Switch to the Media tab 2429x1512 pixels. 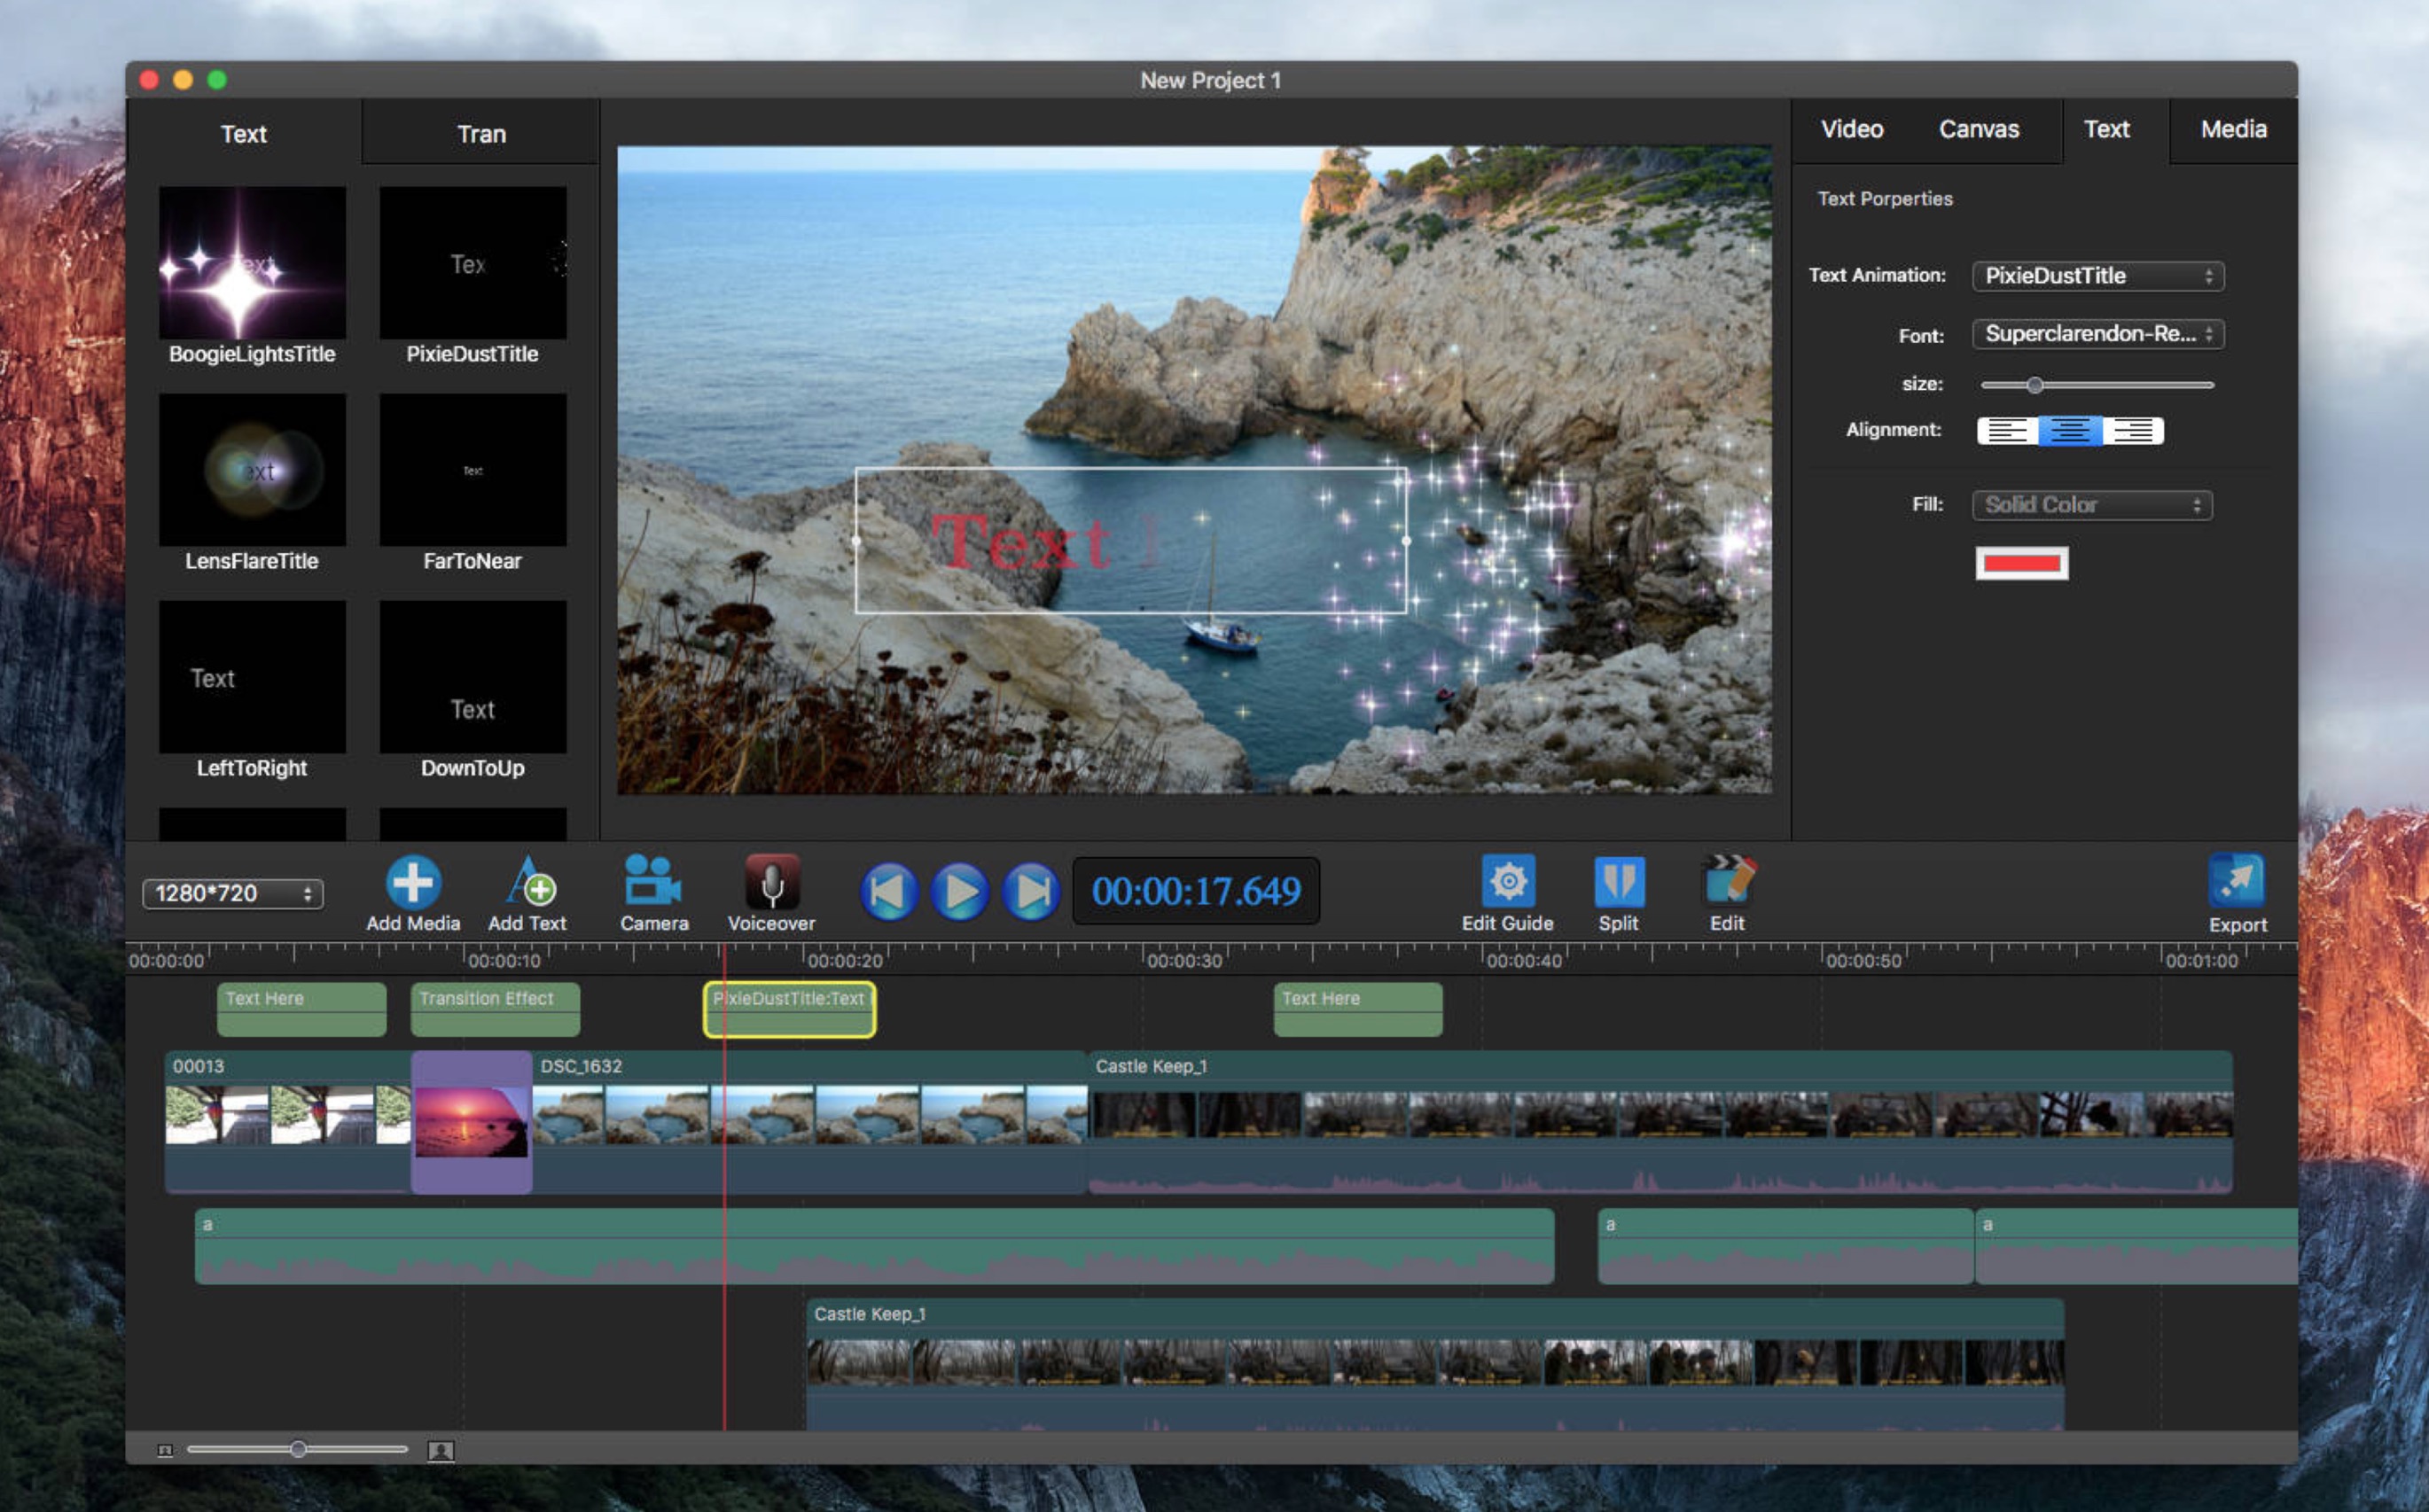(x=2236, y=127)
